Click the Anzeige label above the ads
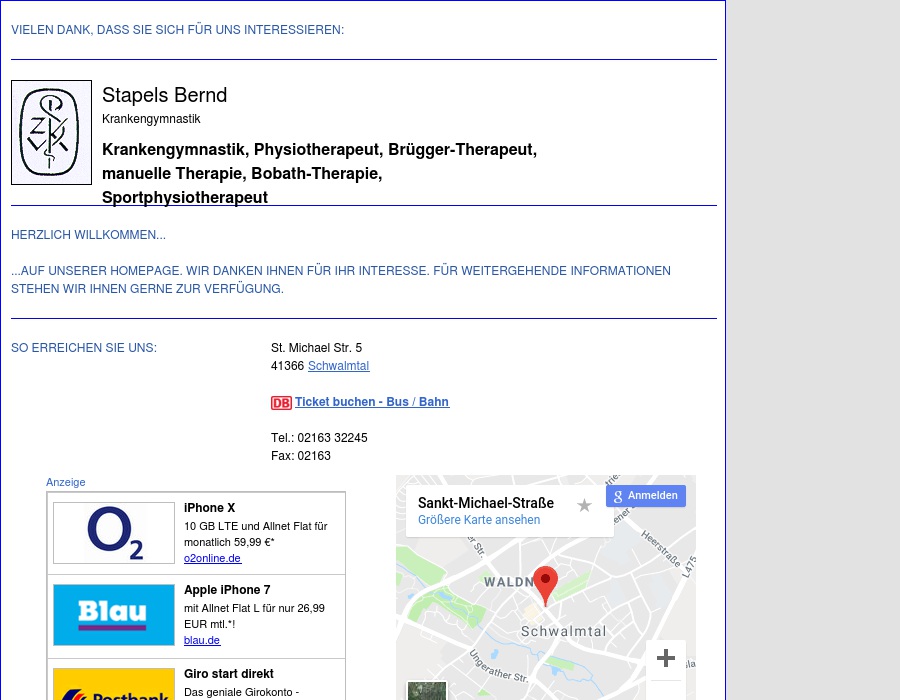This screenshot has height=700, width=900. 65,482
